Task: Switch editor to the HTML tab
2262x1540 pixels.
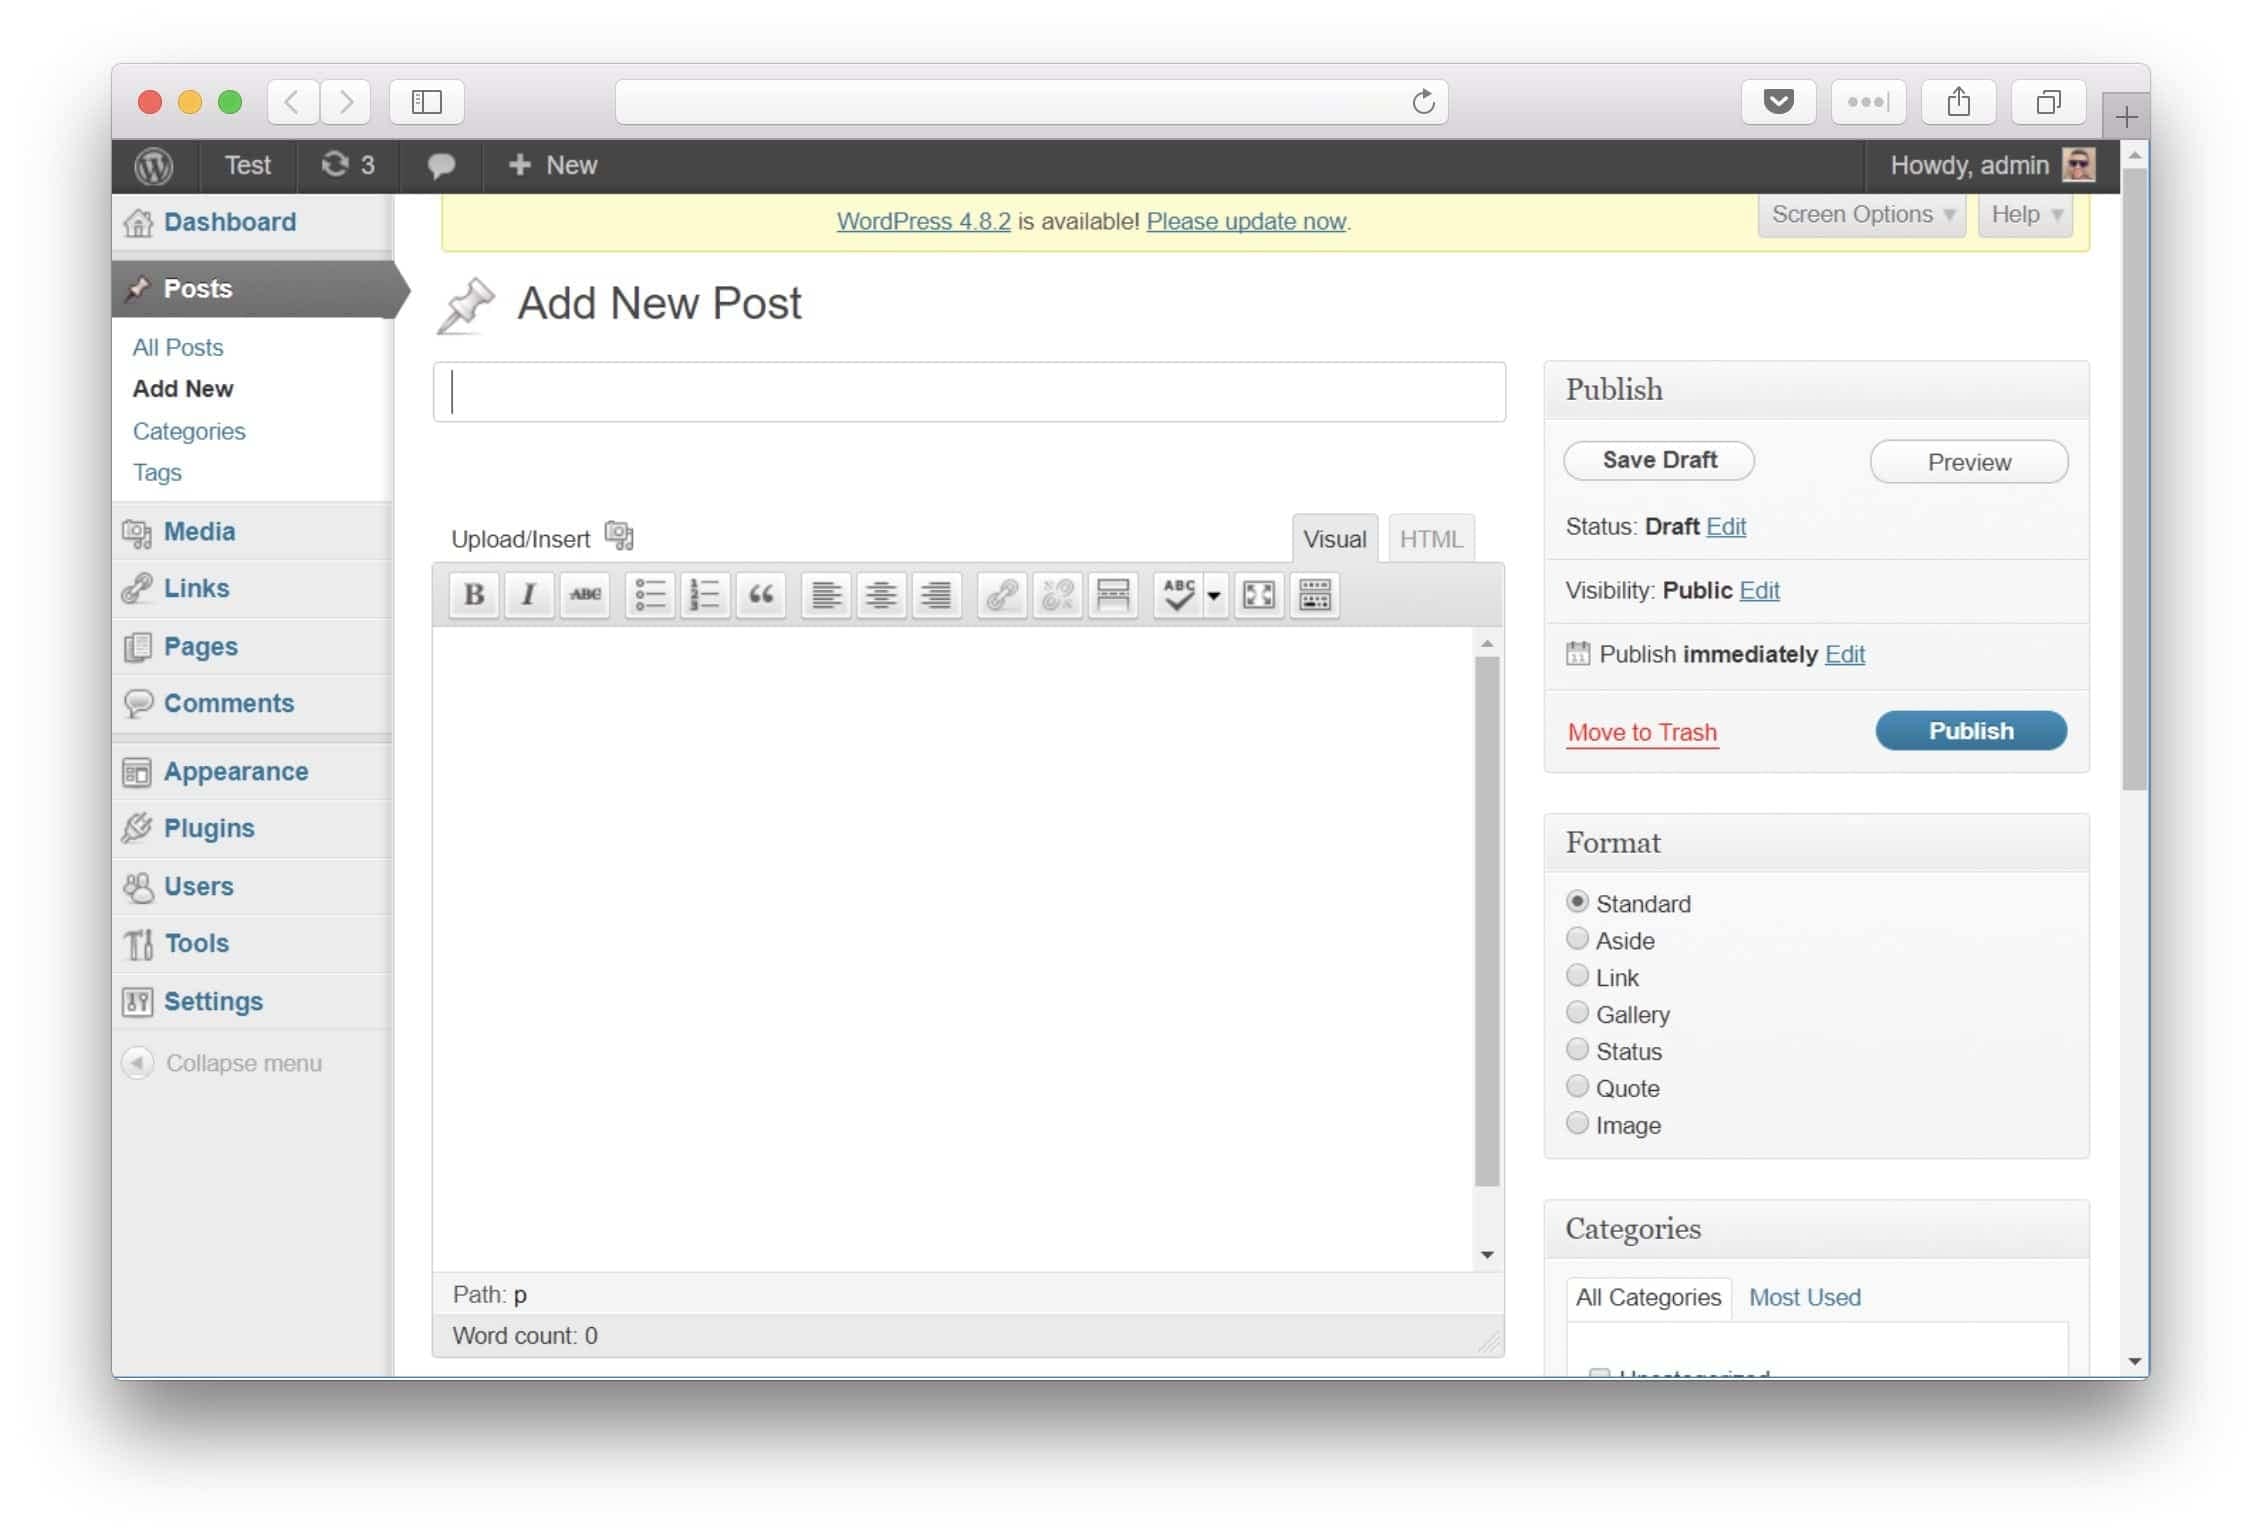Action: click(x=1430, y=539)
